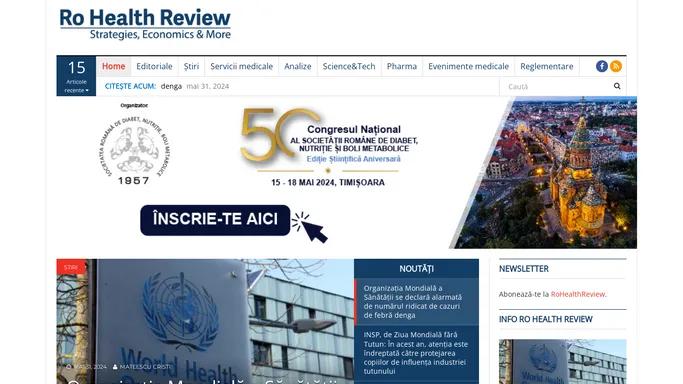Viewport: 683px width, 384px height.
Task: Open the RSS feed icon
Action: coord(615,66)
